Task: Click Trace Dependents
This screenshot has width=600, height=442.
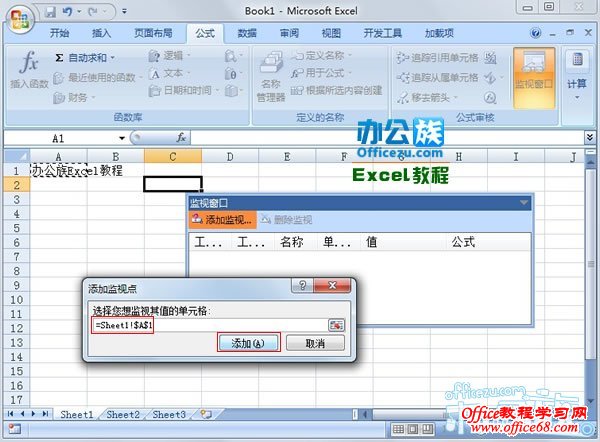Action: (438, 78)
